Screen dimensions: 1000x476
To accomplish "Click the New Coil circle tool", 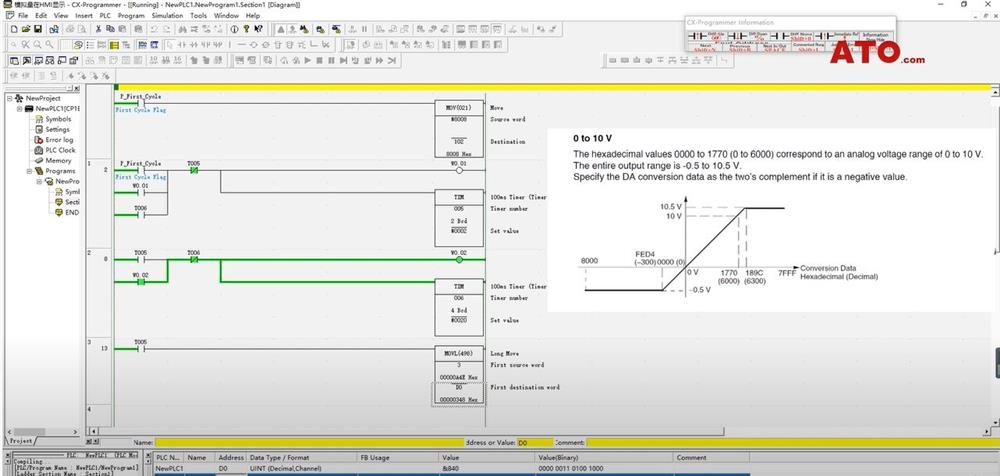I will pos(253,45).
